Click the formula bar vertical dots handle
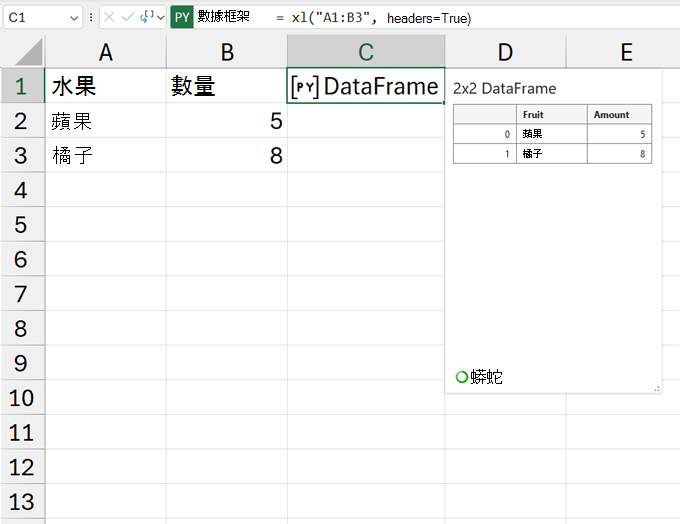680x524 pixels. (x=91, y=17)
